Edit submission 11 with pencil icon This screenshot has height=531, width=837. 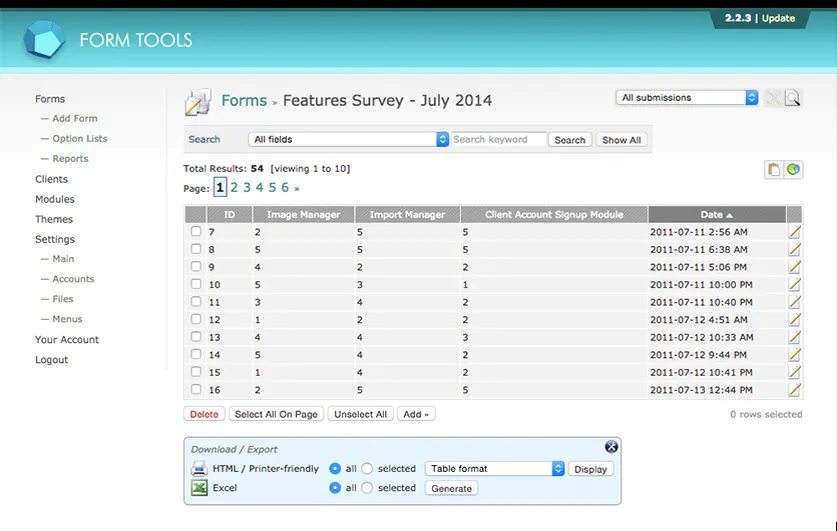click(794, 302)
